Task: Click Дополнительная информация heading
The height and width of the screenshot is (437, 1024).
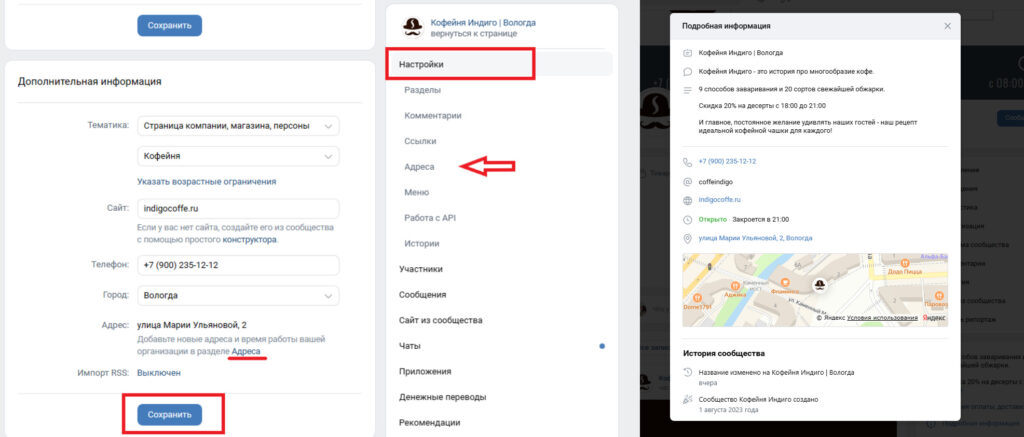Action: click(x=89, y=82)
